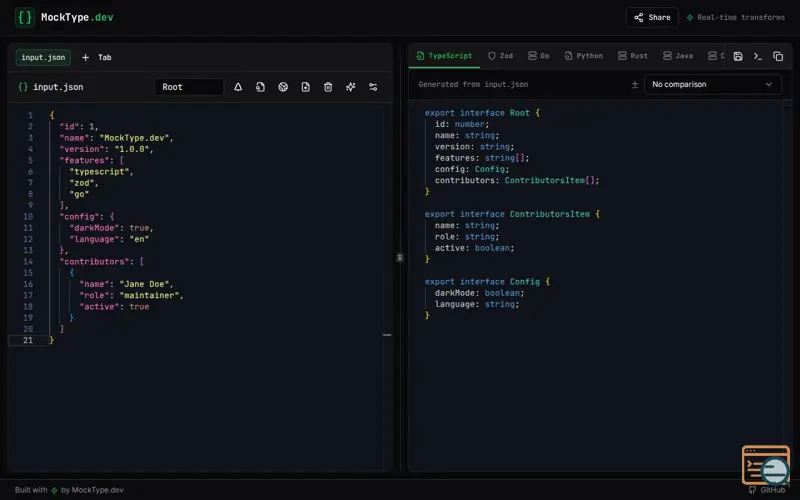Switch to the Go output tab
The height and width of the screenshot is (500, 800).
(539, 56)
